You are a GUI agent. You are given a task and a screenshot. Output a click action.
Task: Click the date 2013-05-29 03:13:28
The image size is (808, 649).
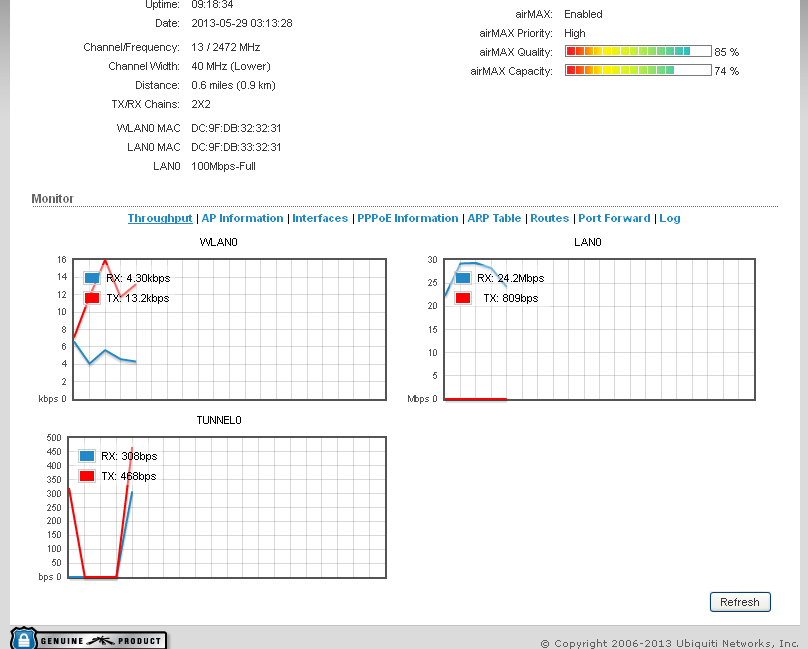pos(242,24)
